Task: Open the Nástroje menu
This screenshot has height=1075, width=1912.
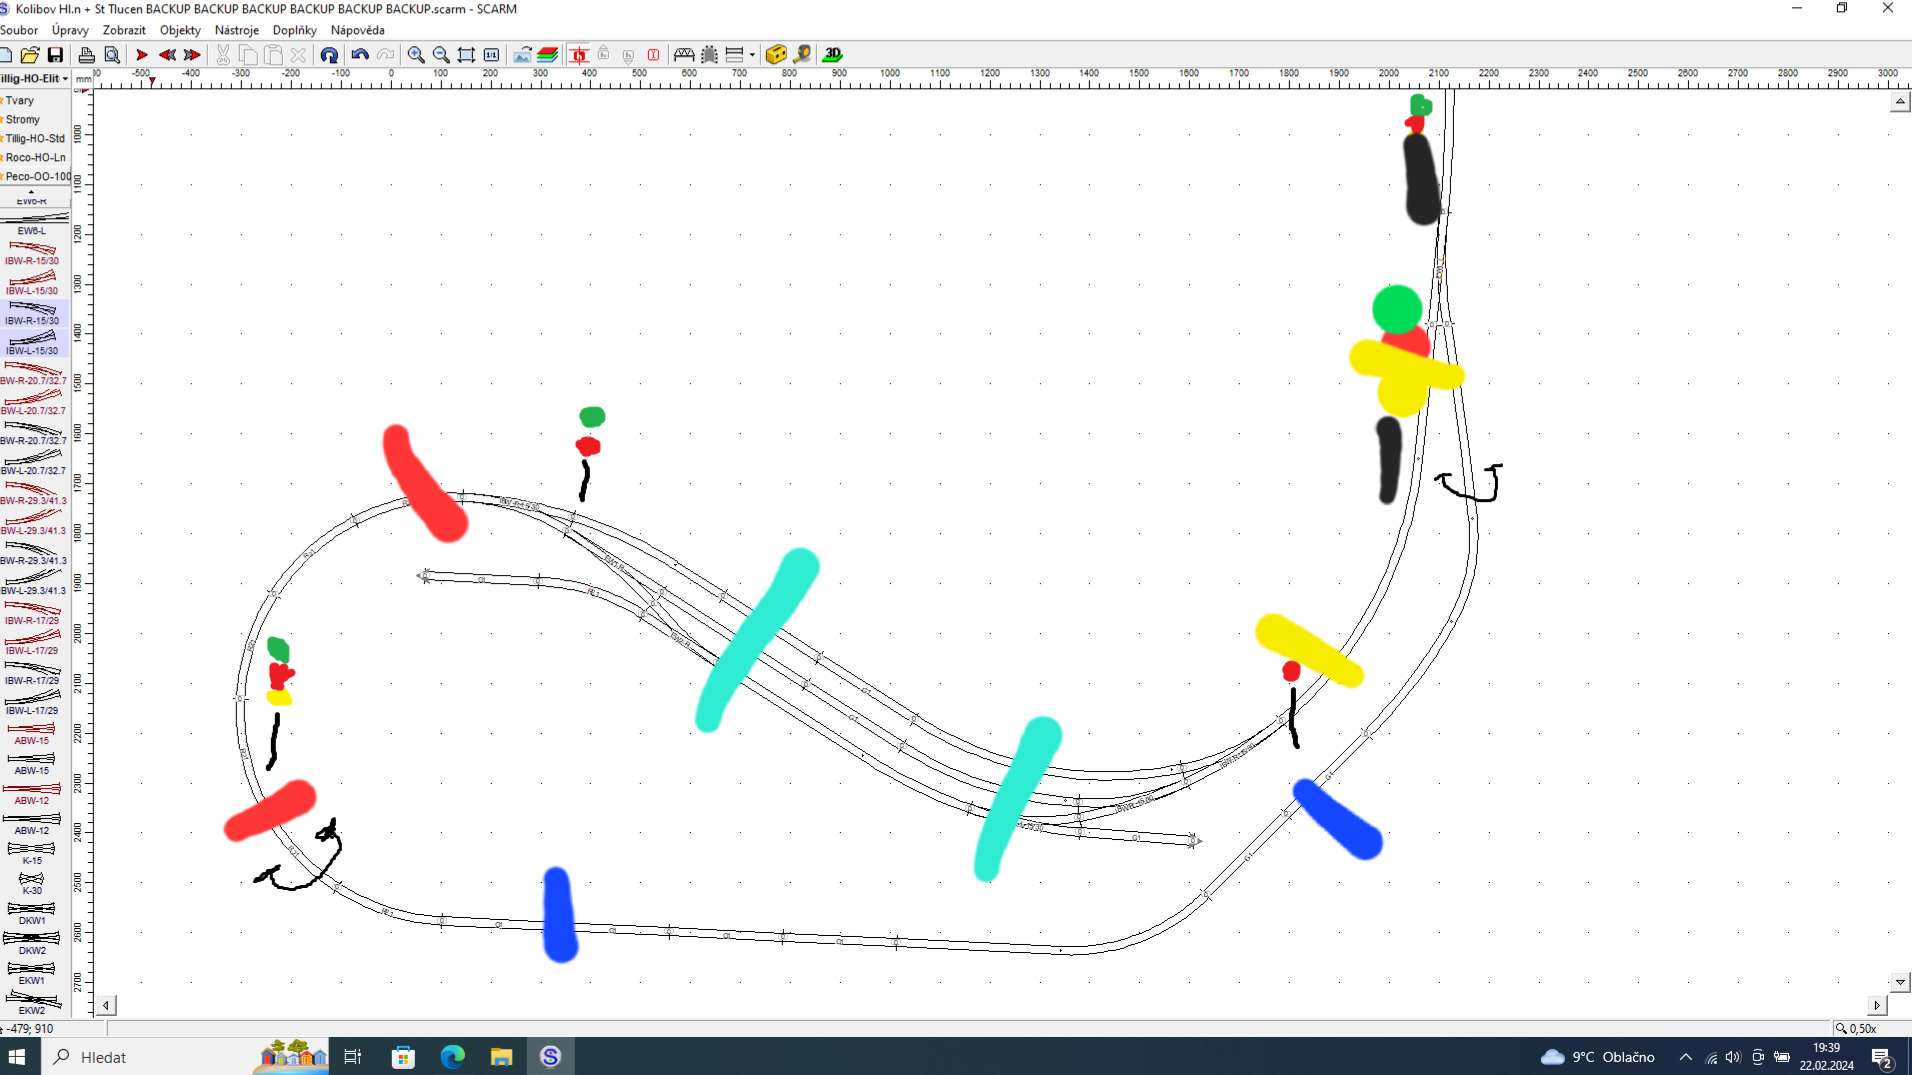Action: click(236, 30)
